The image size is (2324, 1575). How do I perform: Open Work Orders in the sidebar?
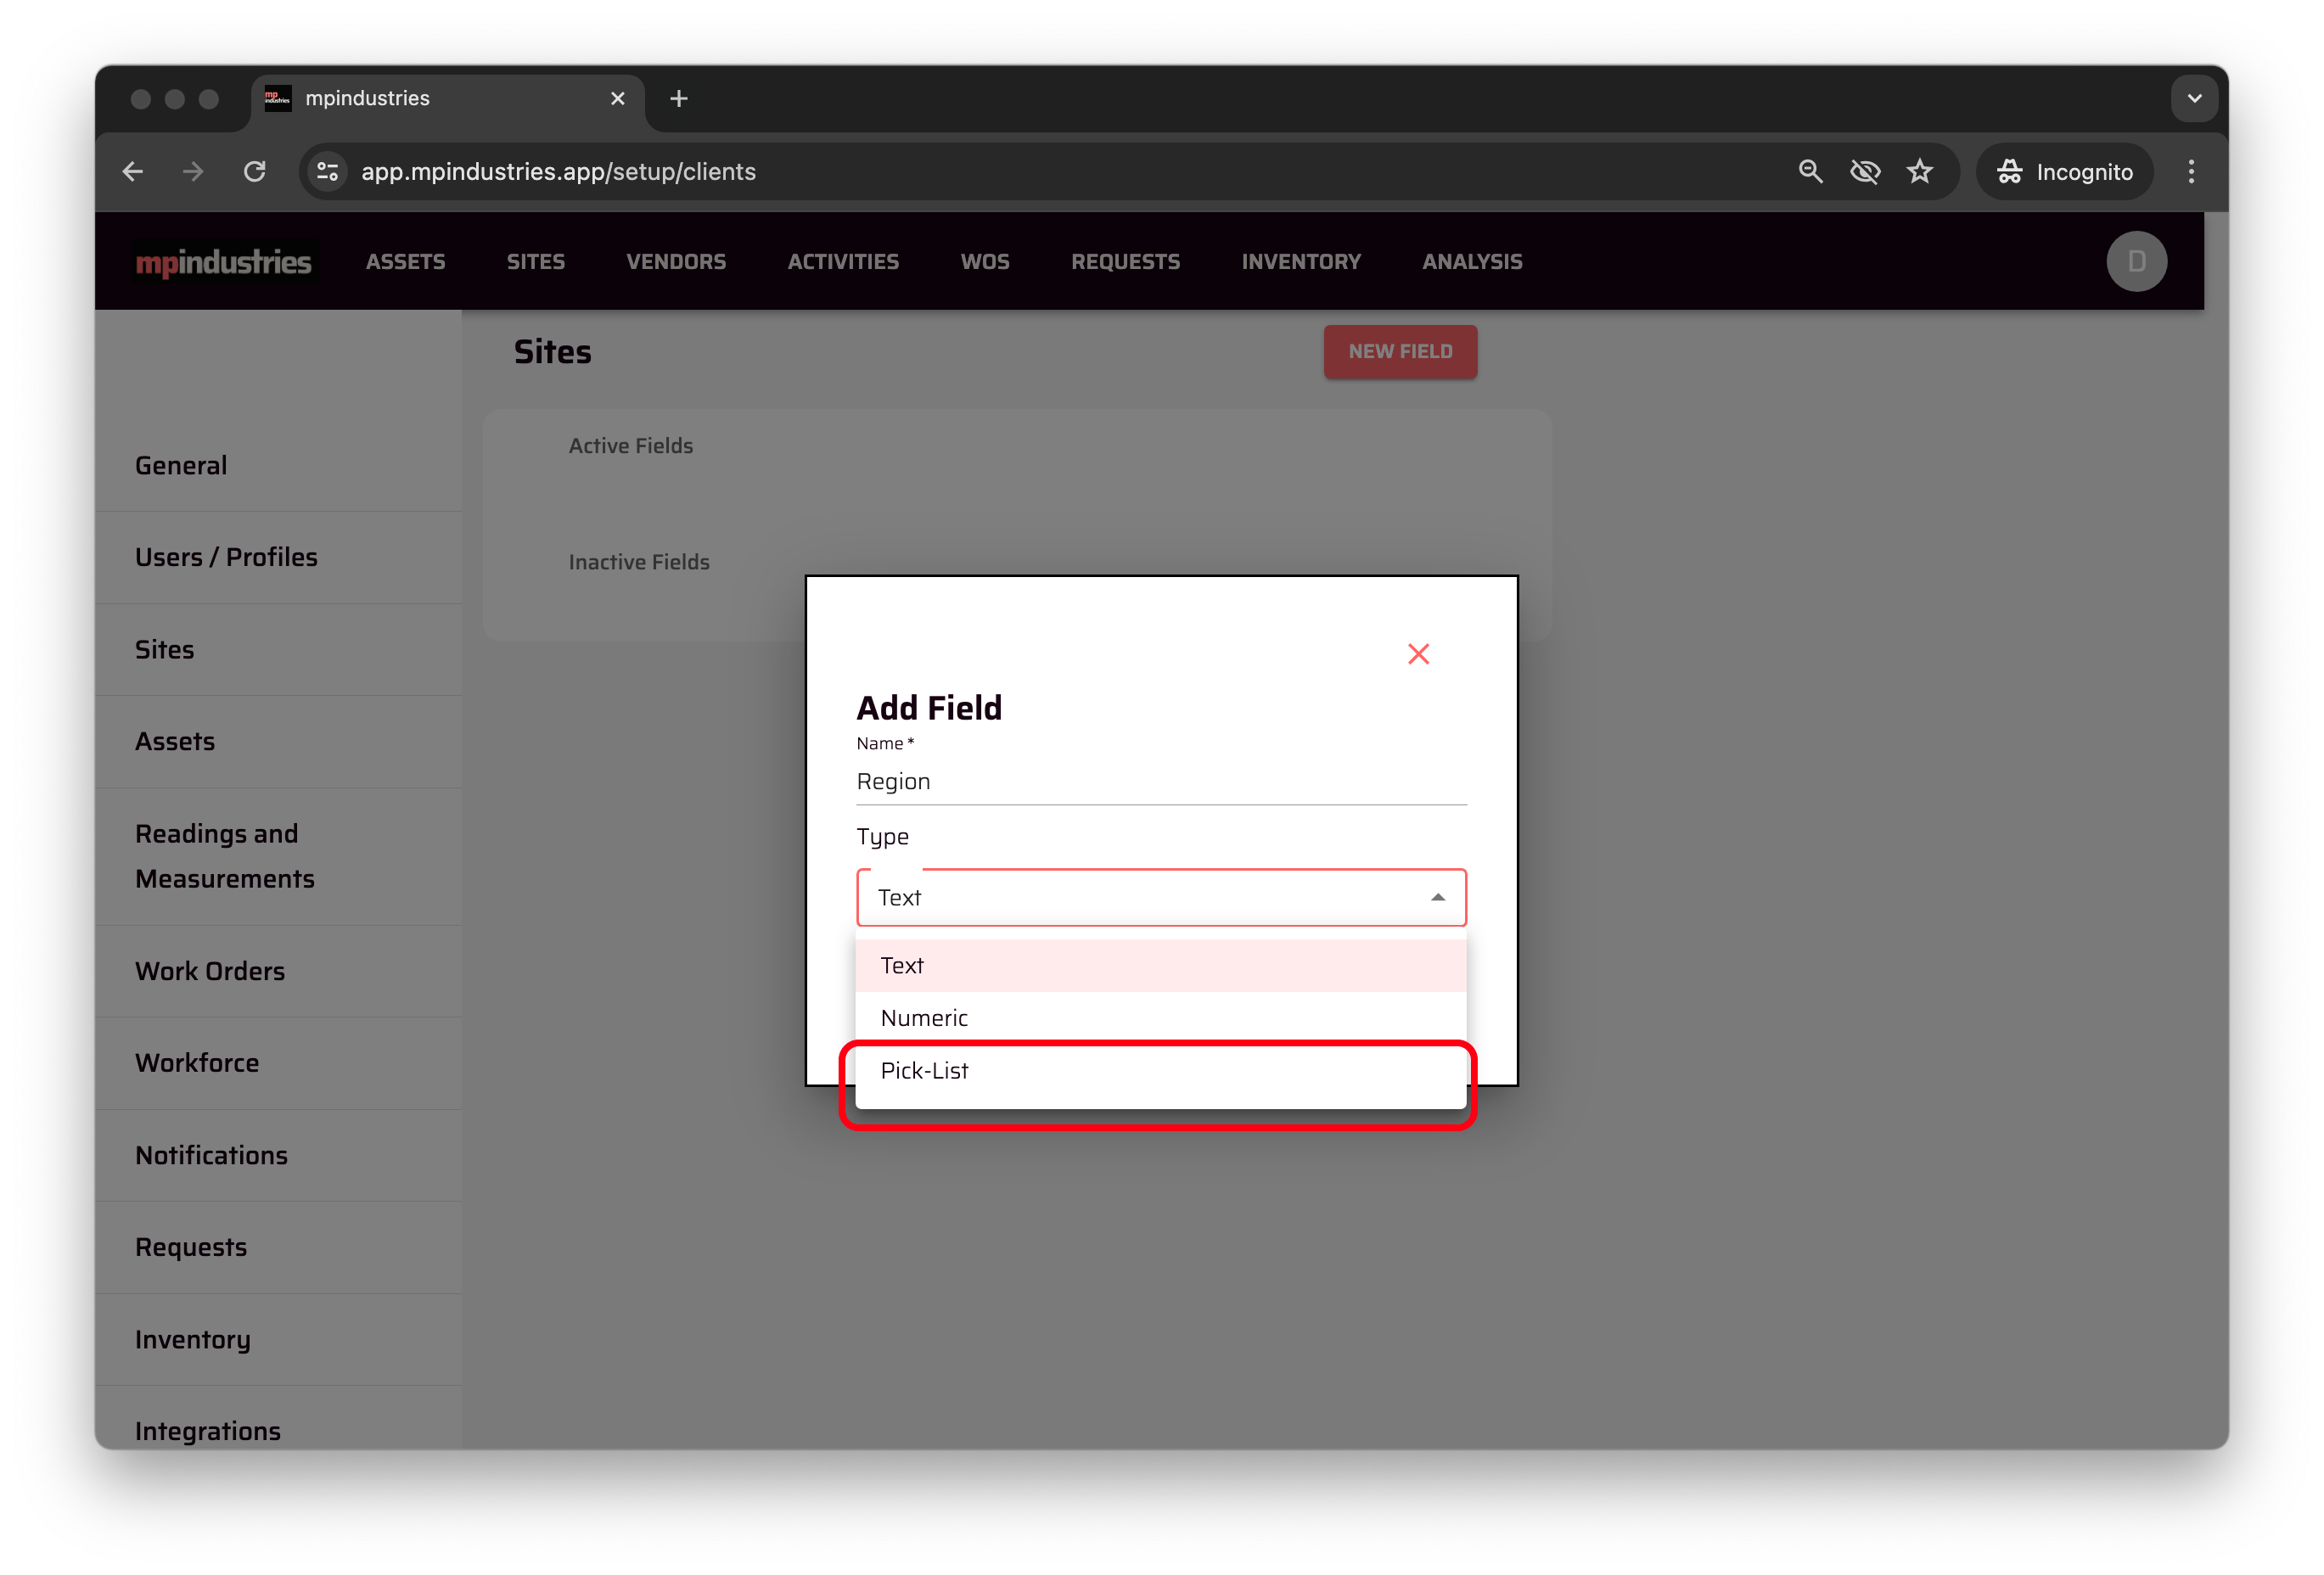210,972
